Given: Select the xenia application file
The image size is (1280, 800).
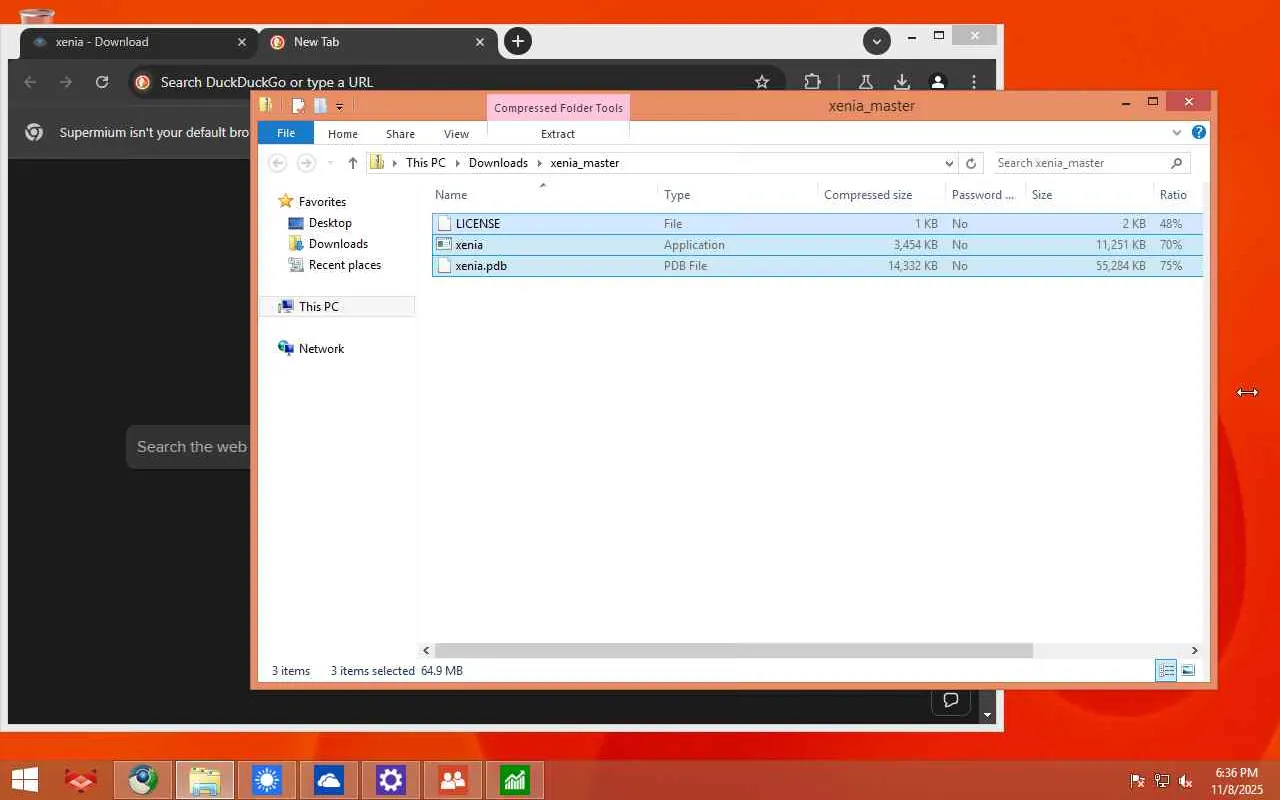Looking at the screenshot, I should click(x=817, y=245).
